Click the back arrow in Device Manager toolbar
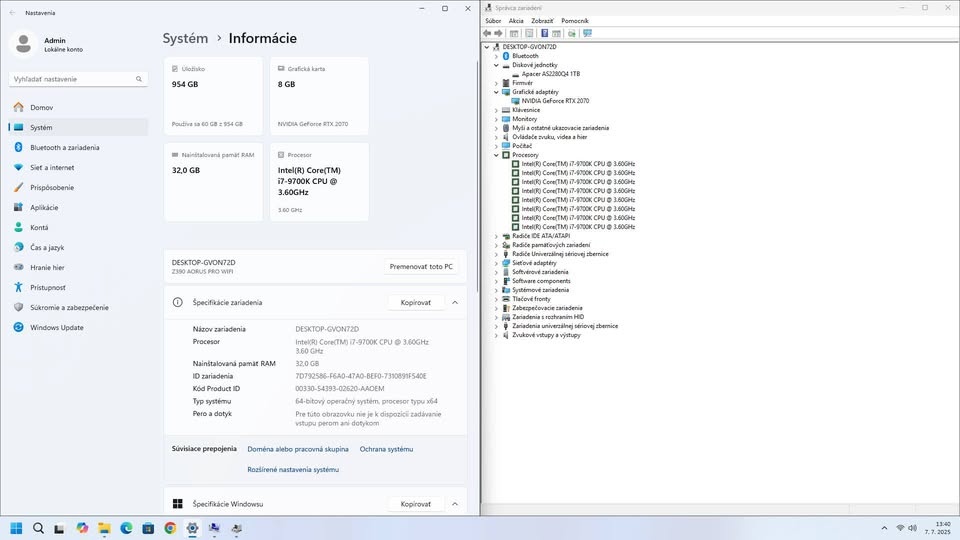This screenshot has height=540, width=960. pos(487,33)
